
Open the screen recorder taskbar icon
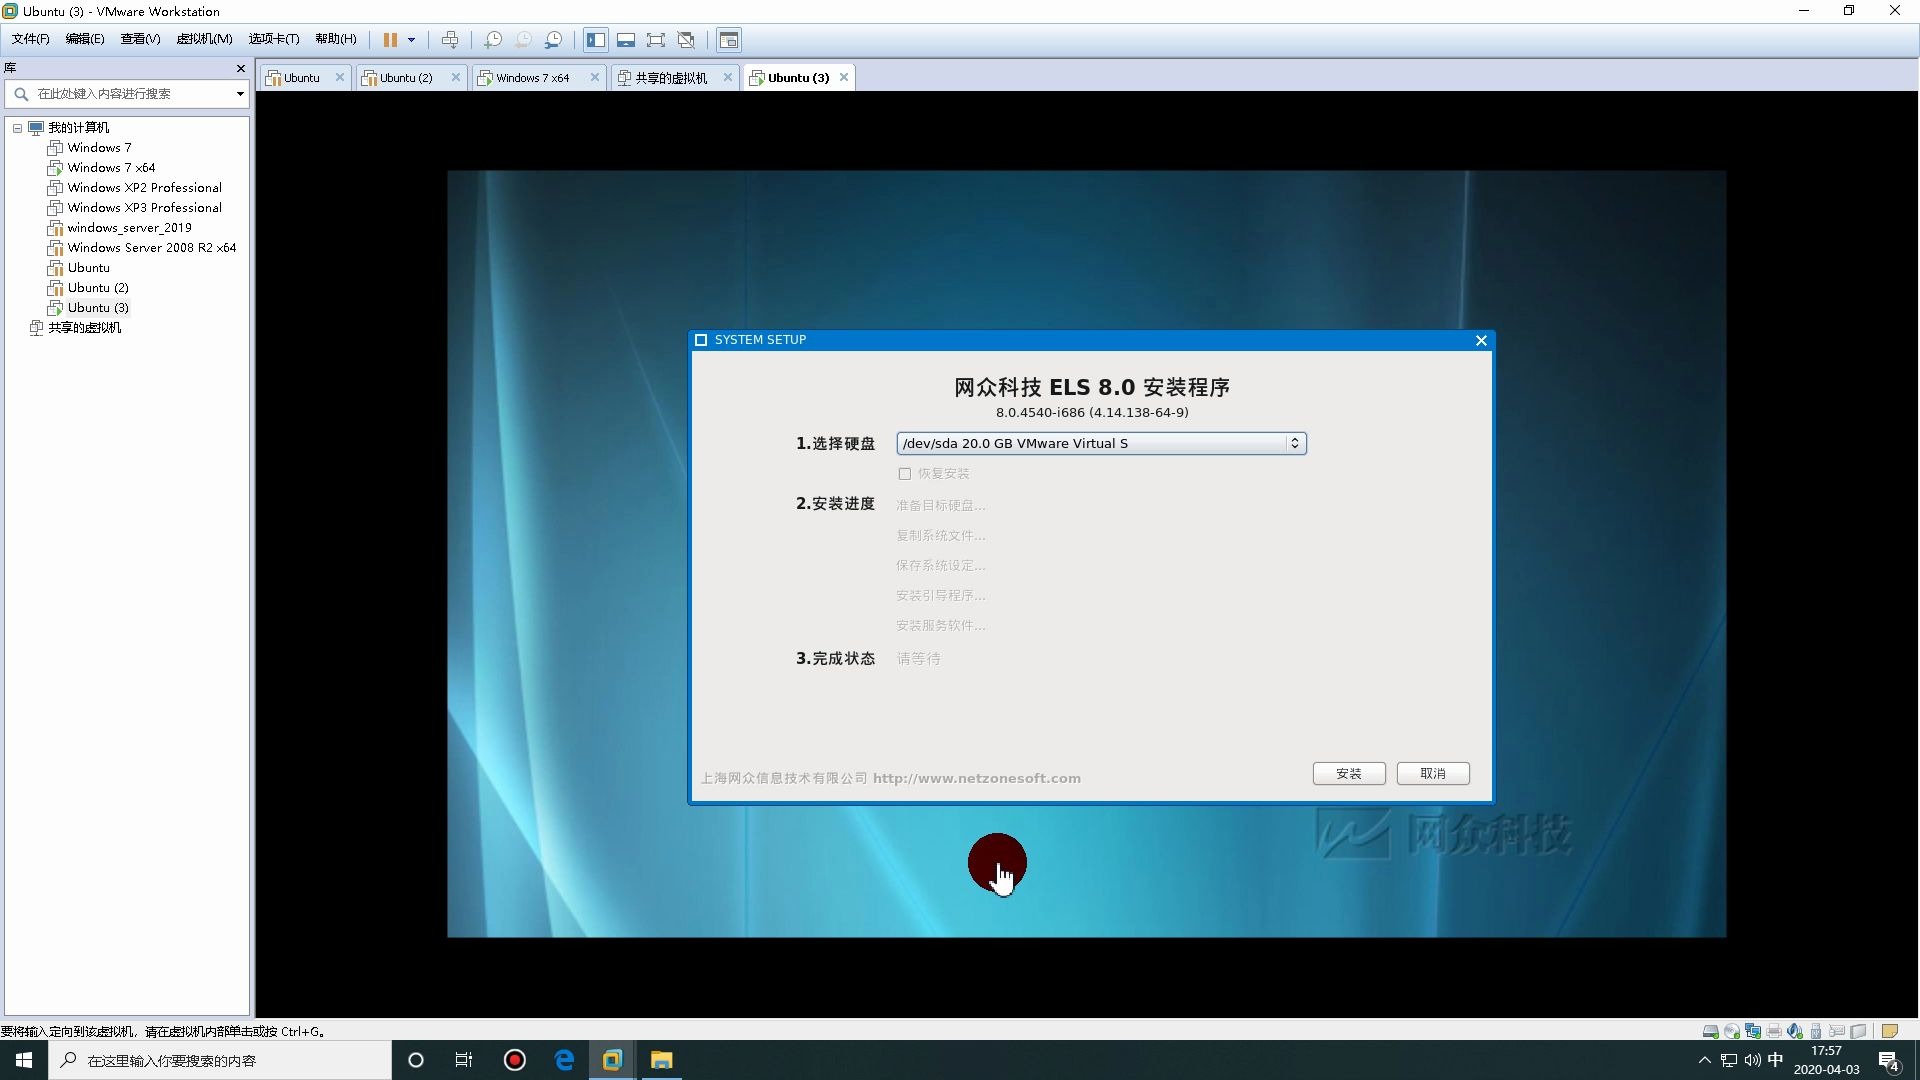click(515, 1060)
